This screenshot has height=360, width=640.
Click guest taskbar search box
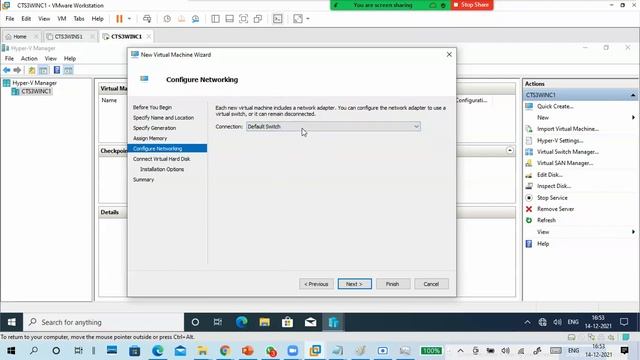coord(104,322)
